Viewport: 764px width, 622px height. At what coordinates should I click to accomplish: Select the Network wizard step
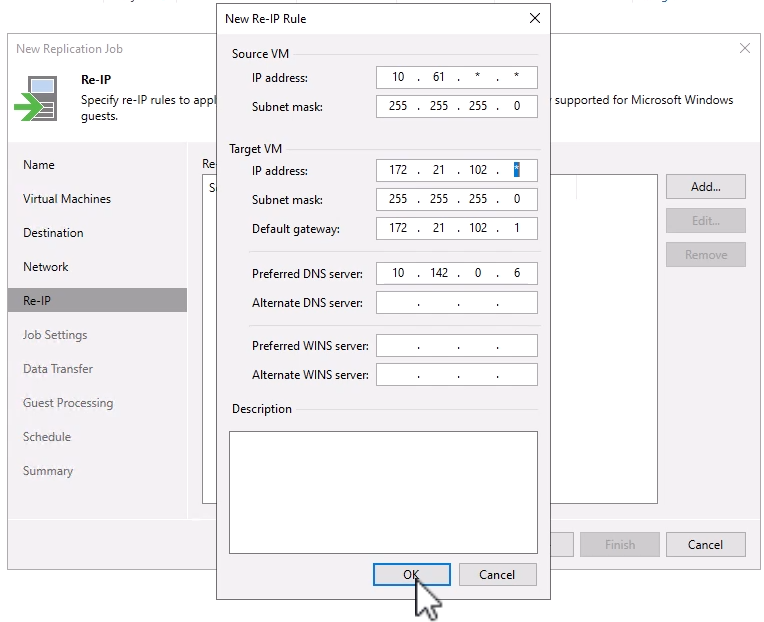[46, 267]
